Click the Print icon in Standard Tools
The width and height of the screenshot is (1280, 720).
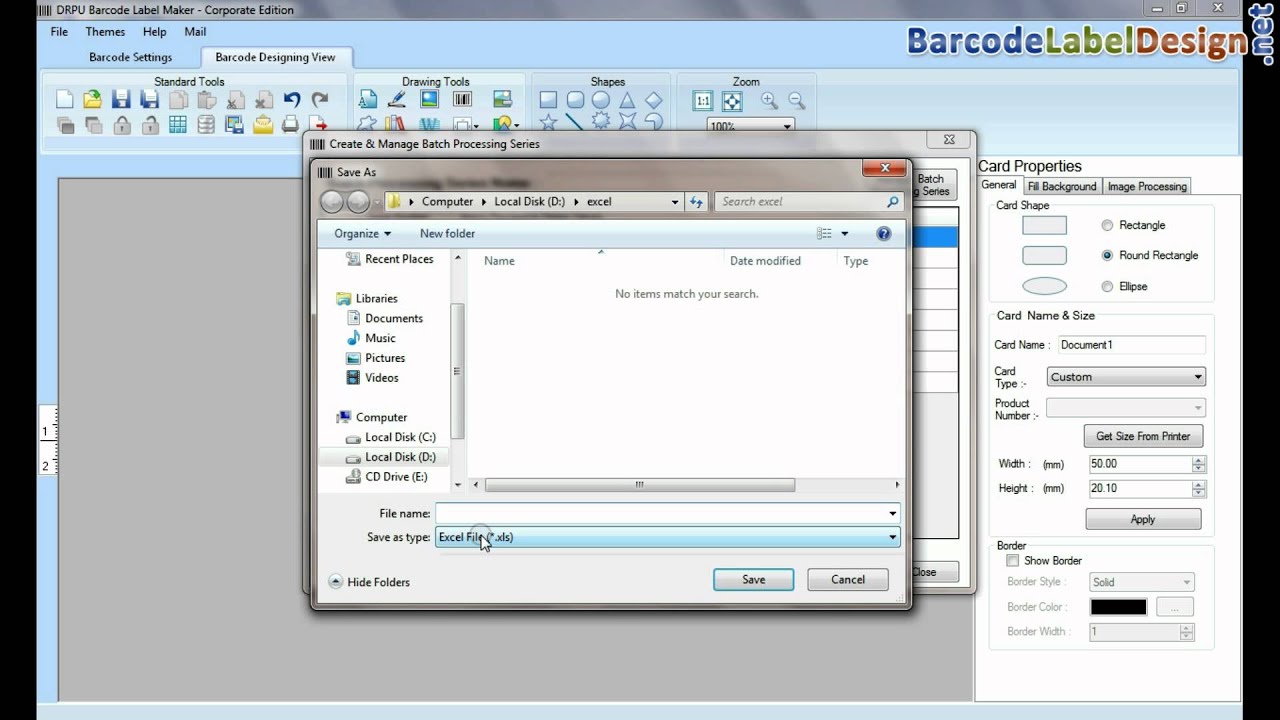tap(290, 125)
